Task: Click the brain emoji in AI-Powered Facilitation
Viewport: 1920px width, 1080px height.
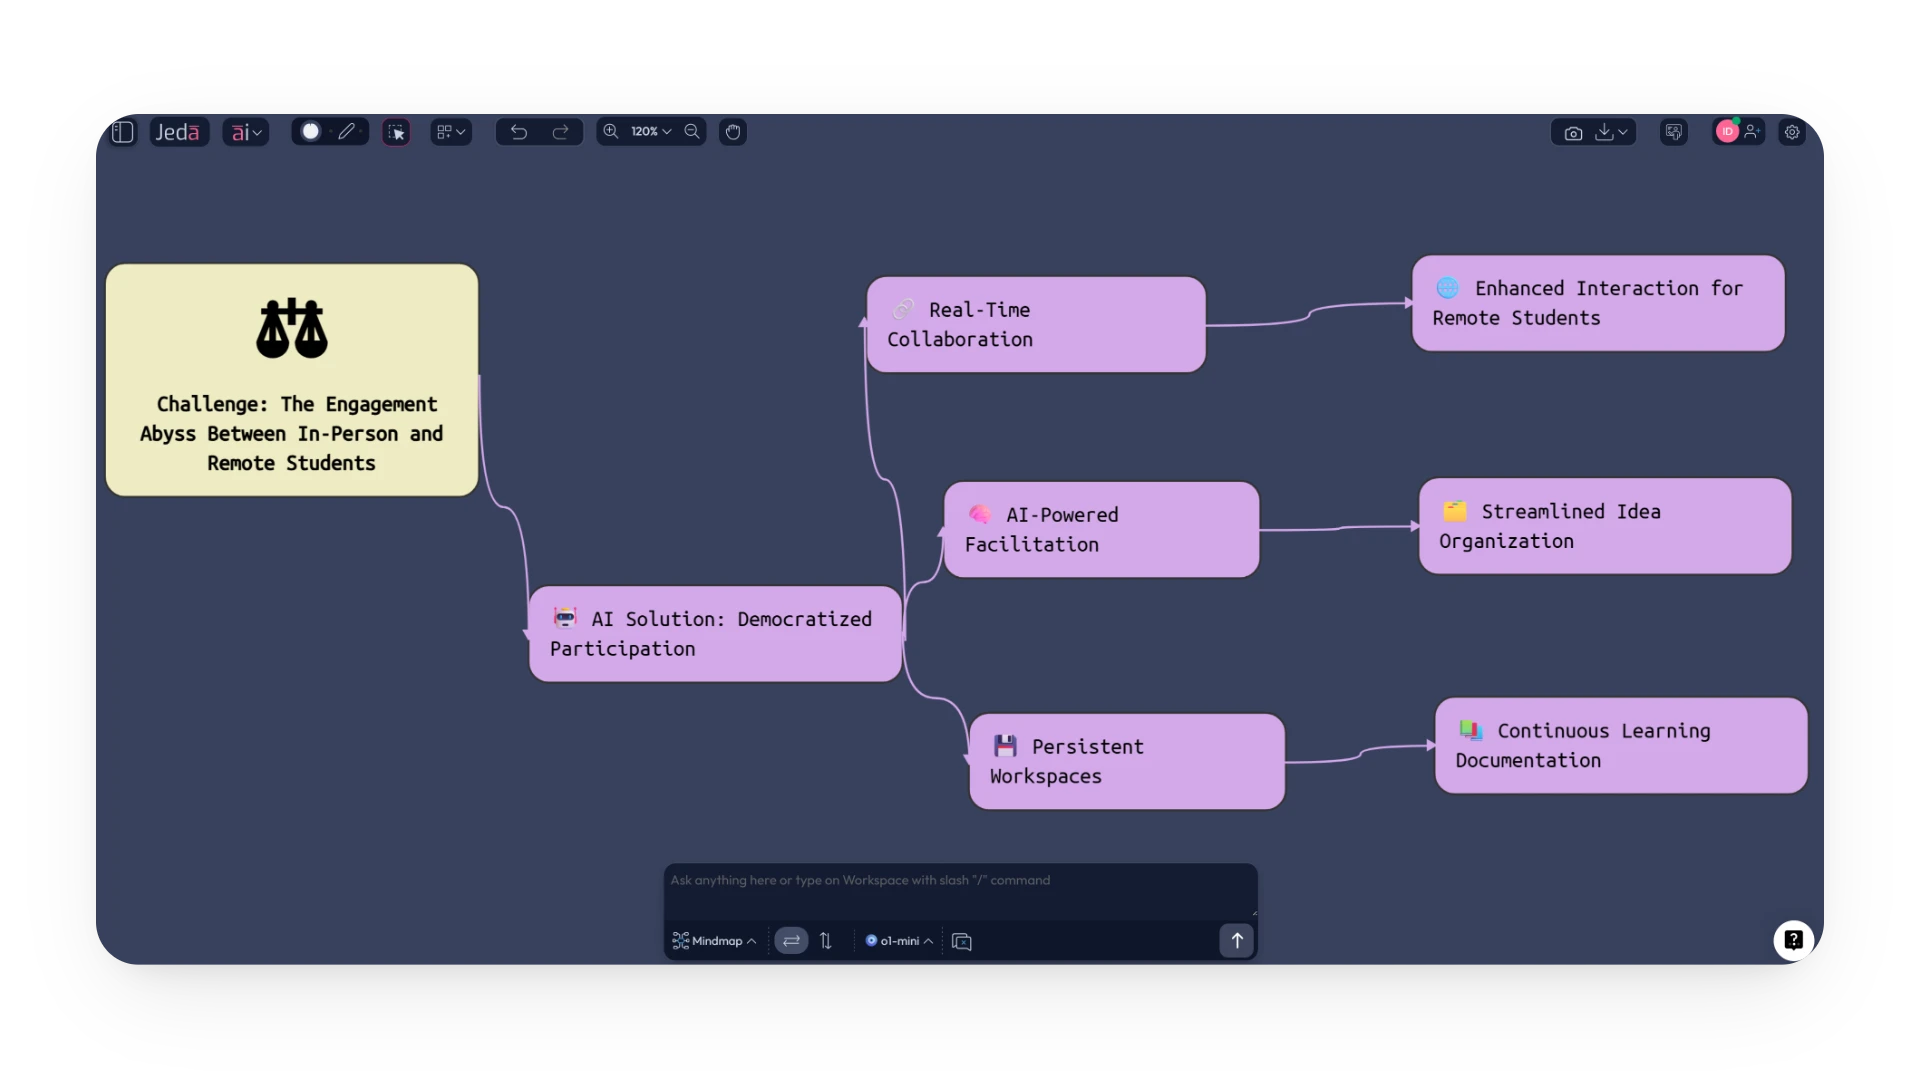Action: click(x=980, y=514)
